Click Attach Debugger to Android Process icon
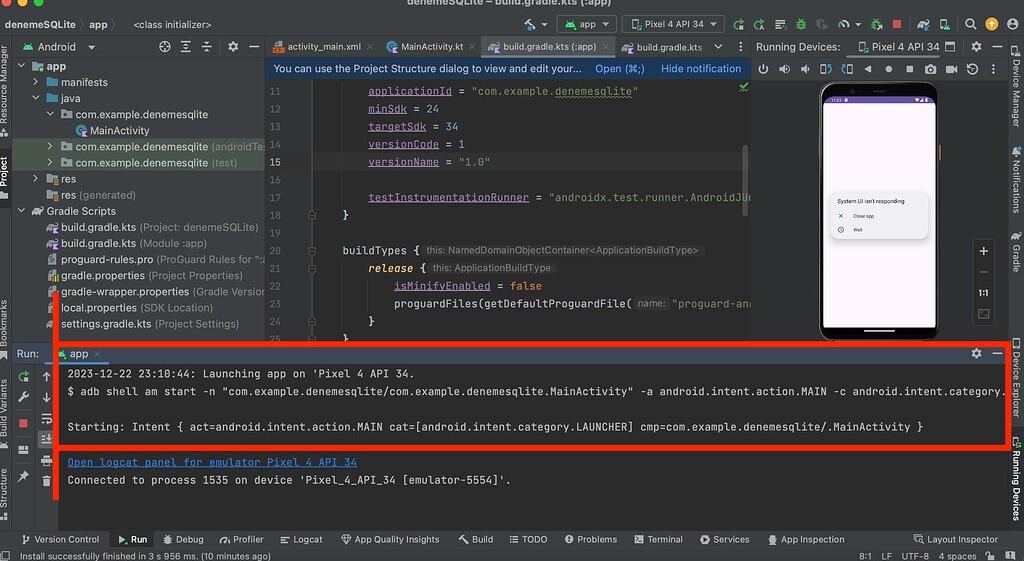The width and height of the screenshot is (1024, 561). [x=876, y=24]
